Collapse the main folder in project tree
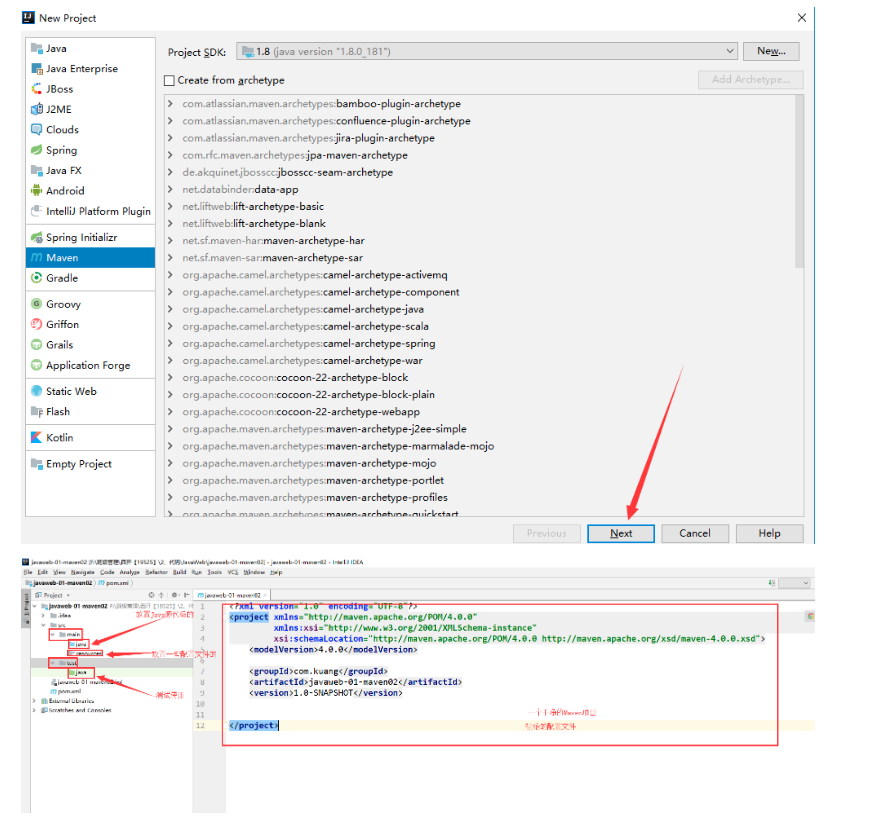Image resolution: width=874 pixels, height=827 pixels. (x=53, y=634)
